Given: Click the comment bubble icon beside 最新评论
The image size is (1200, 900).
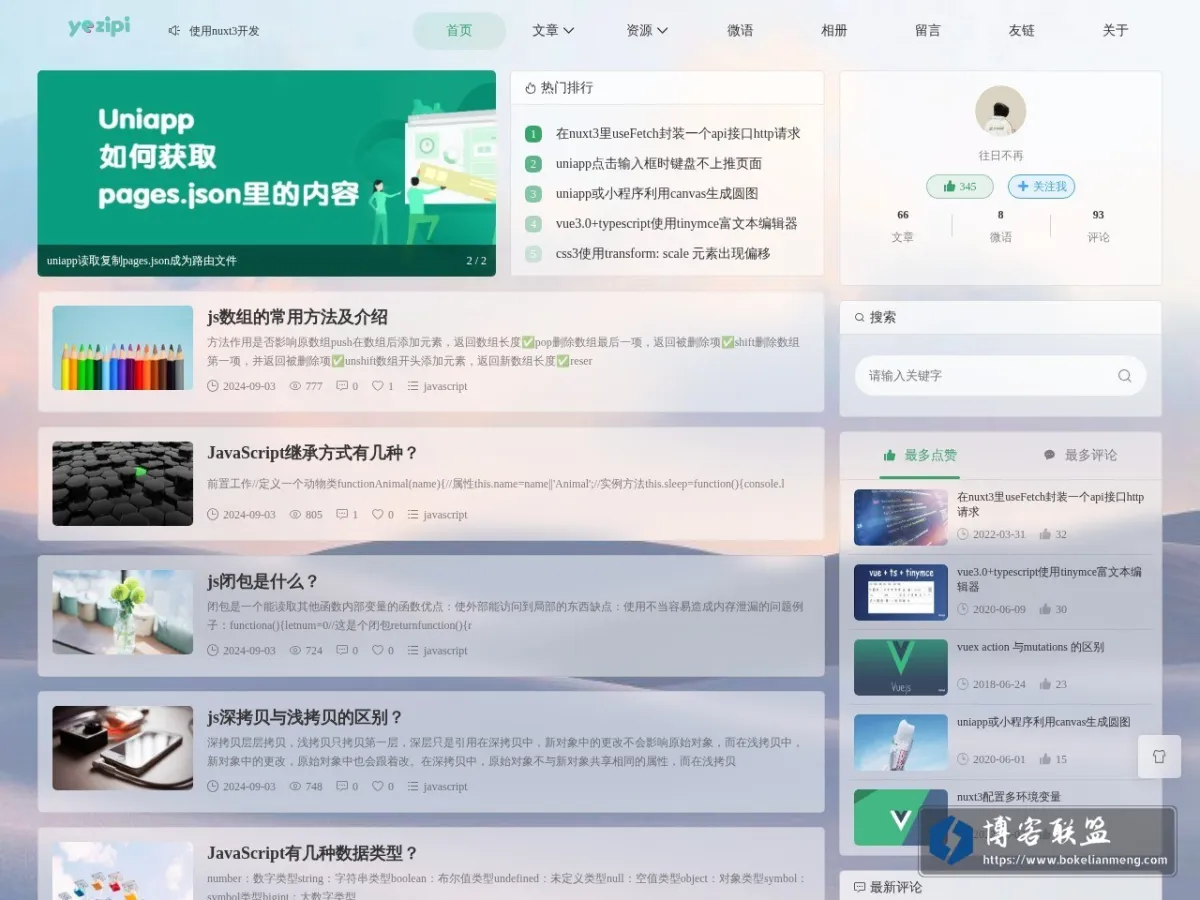Looking at the screenshot, I should [x=859, y=888].
